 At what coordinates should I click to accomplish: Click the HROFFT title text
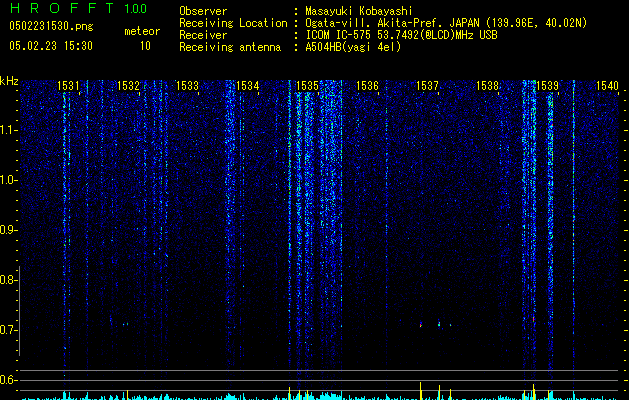[62, 8]
